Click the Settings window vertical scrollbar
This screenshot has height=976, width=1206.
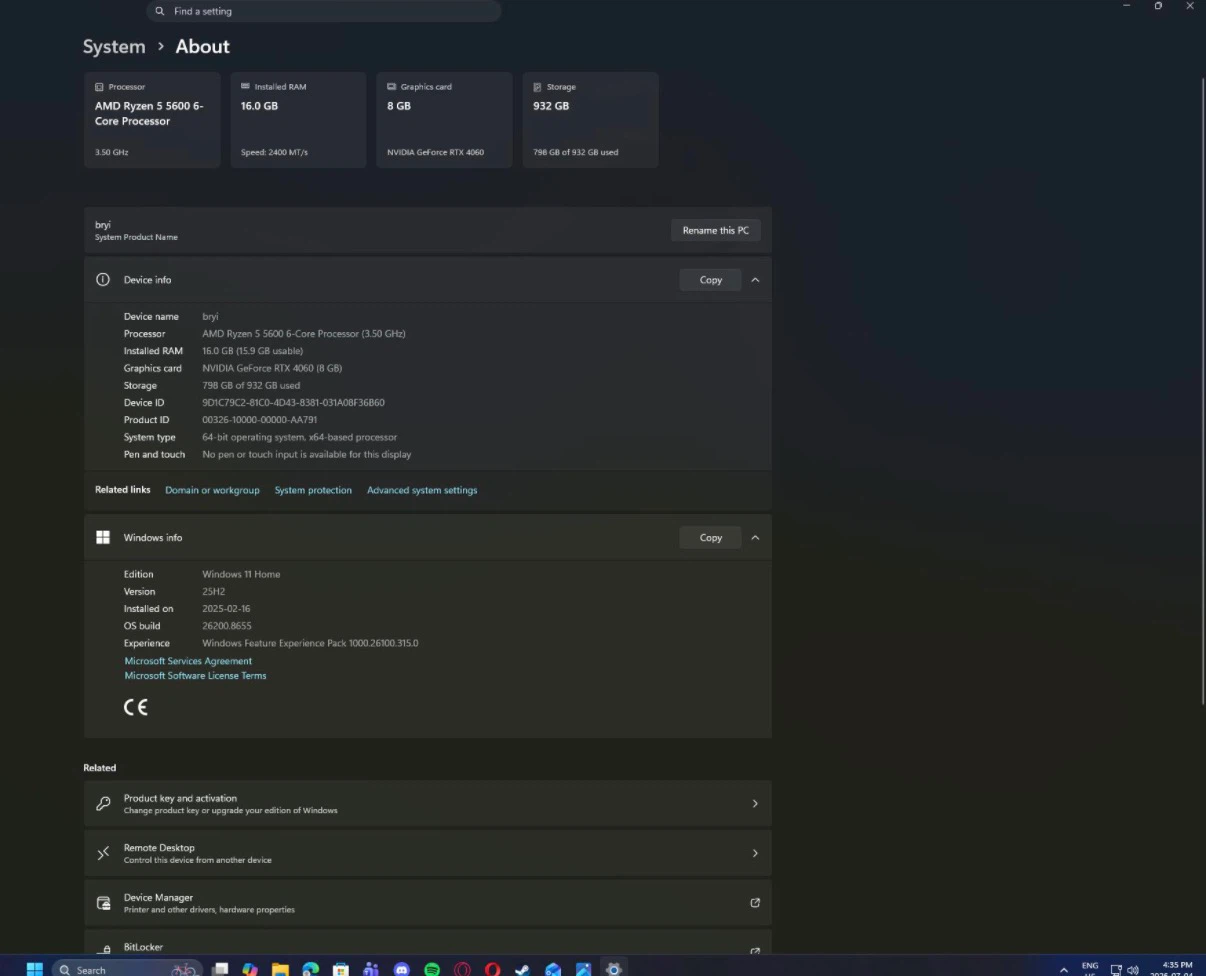(x=1203, y=390)
